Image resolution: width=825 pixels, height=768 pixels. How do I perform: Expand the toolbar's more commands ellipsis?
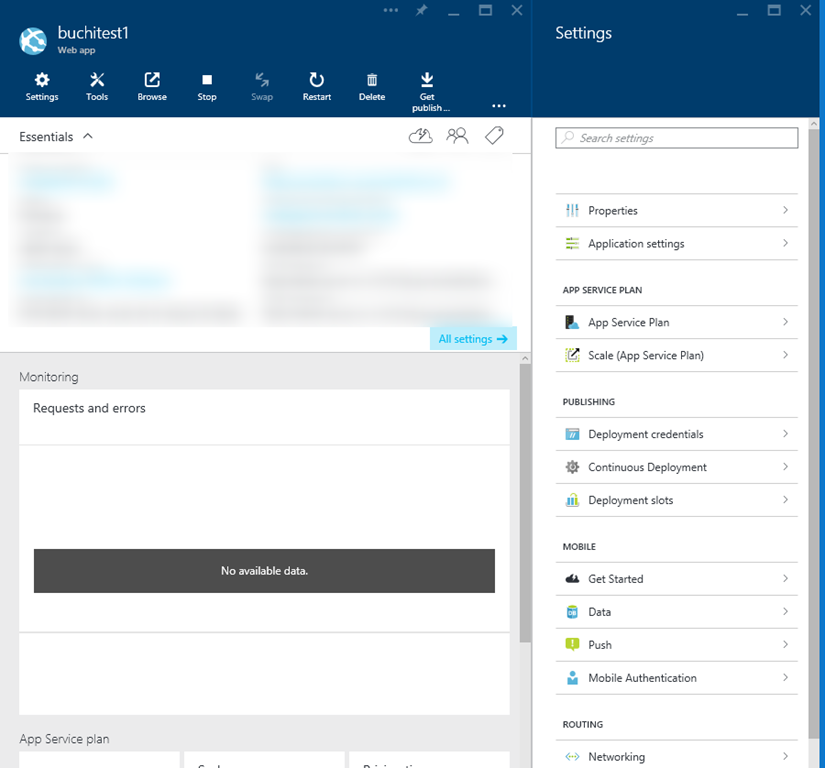coord(498,106)
